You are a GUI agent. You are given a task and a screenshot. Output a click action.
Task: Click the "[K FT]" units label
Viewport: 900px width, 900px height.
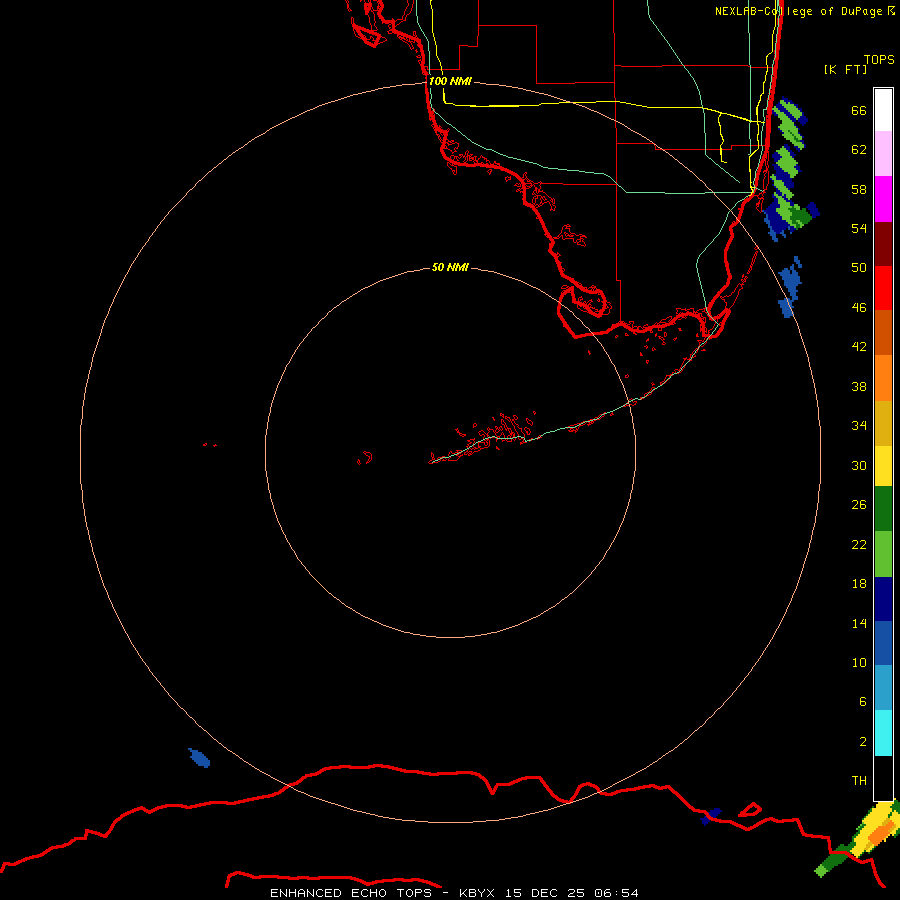[x=845, y=69]
